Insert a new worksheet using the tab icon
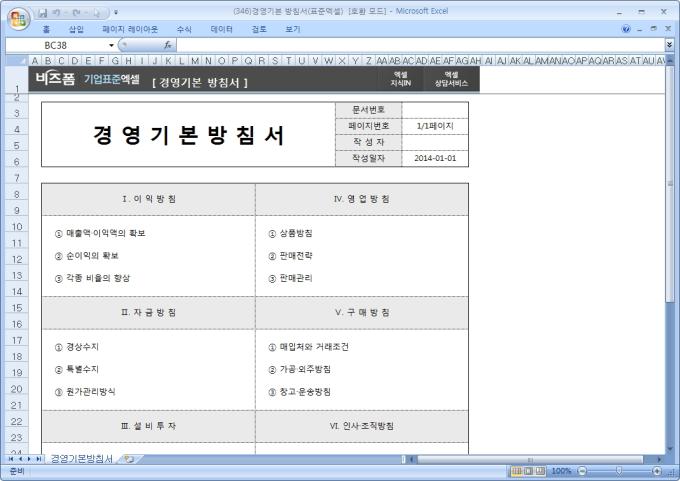The height and width of the screenshot is (481, 680). click(128, 458)
